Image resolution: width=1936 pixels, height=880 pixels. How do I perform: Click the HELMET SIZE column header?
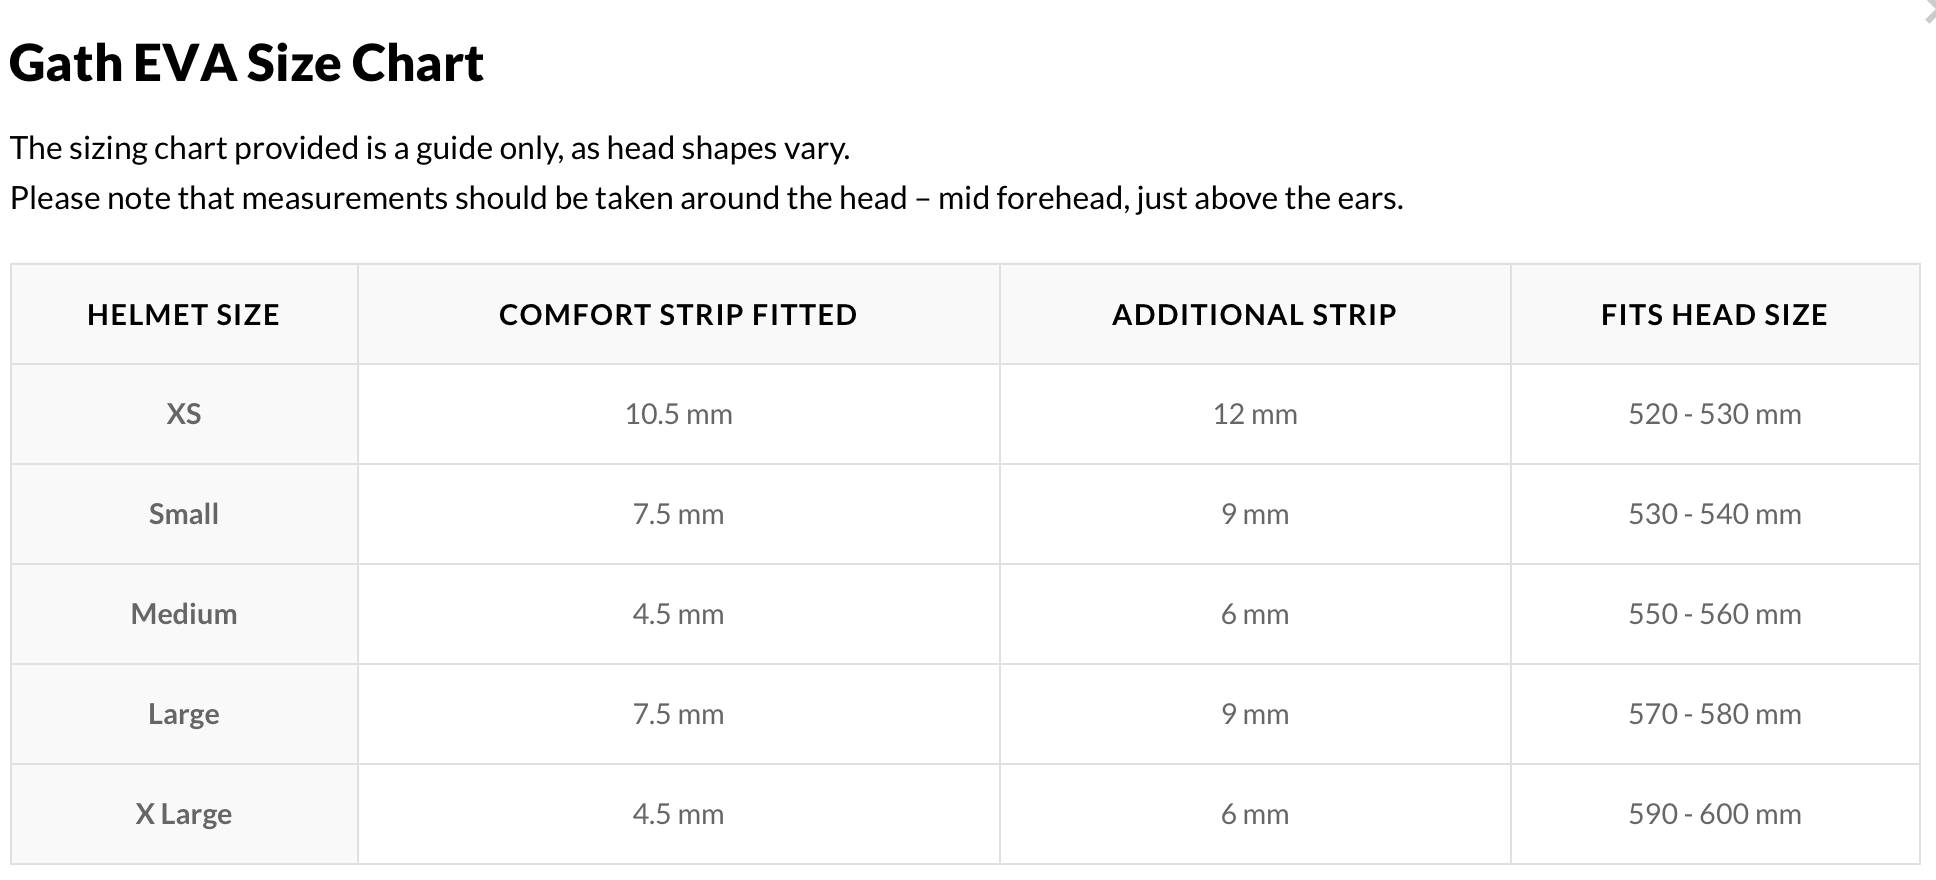pos(183,315)
